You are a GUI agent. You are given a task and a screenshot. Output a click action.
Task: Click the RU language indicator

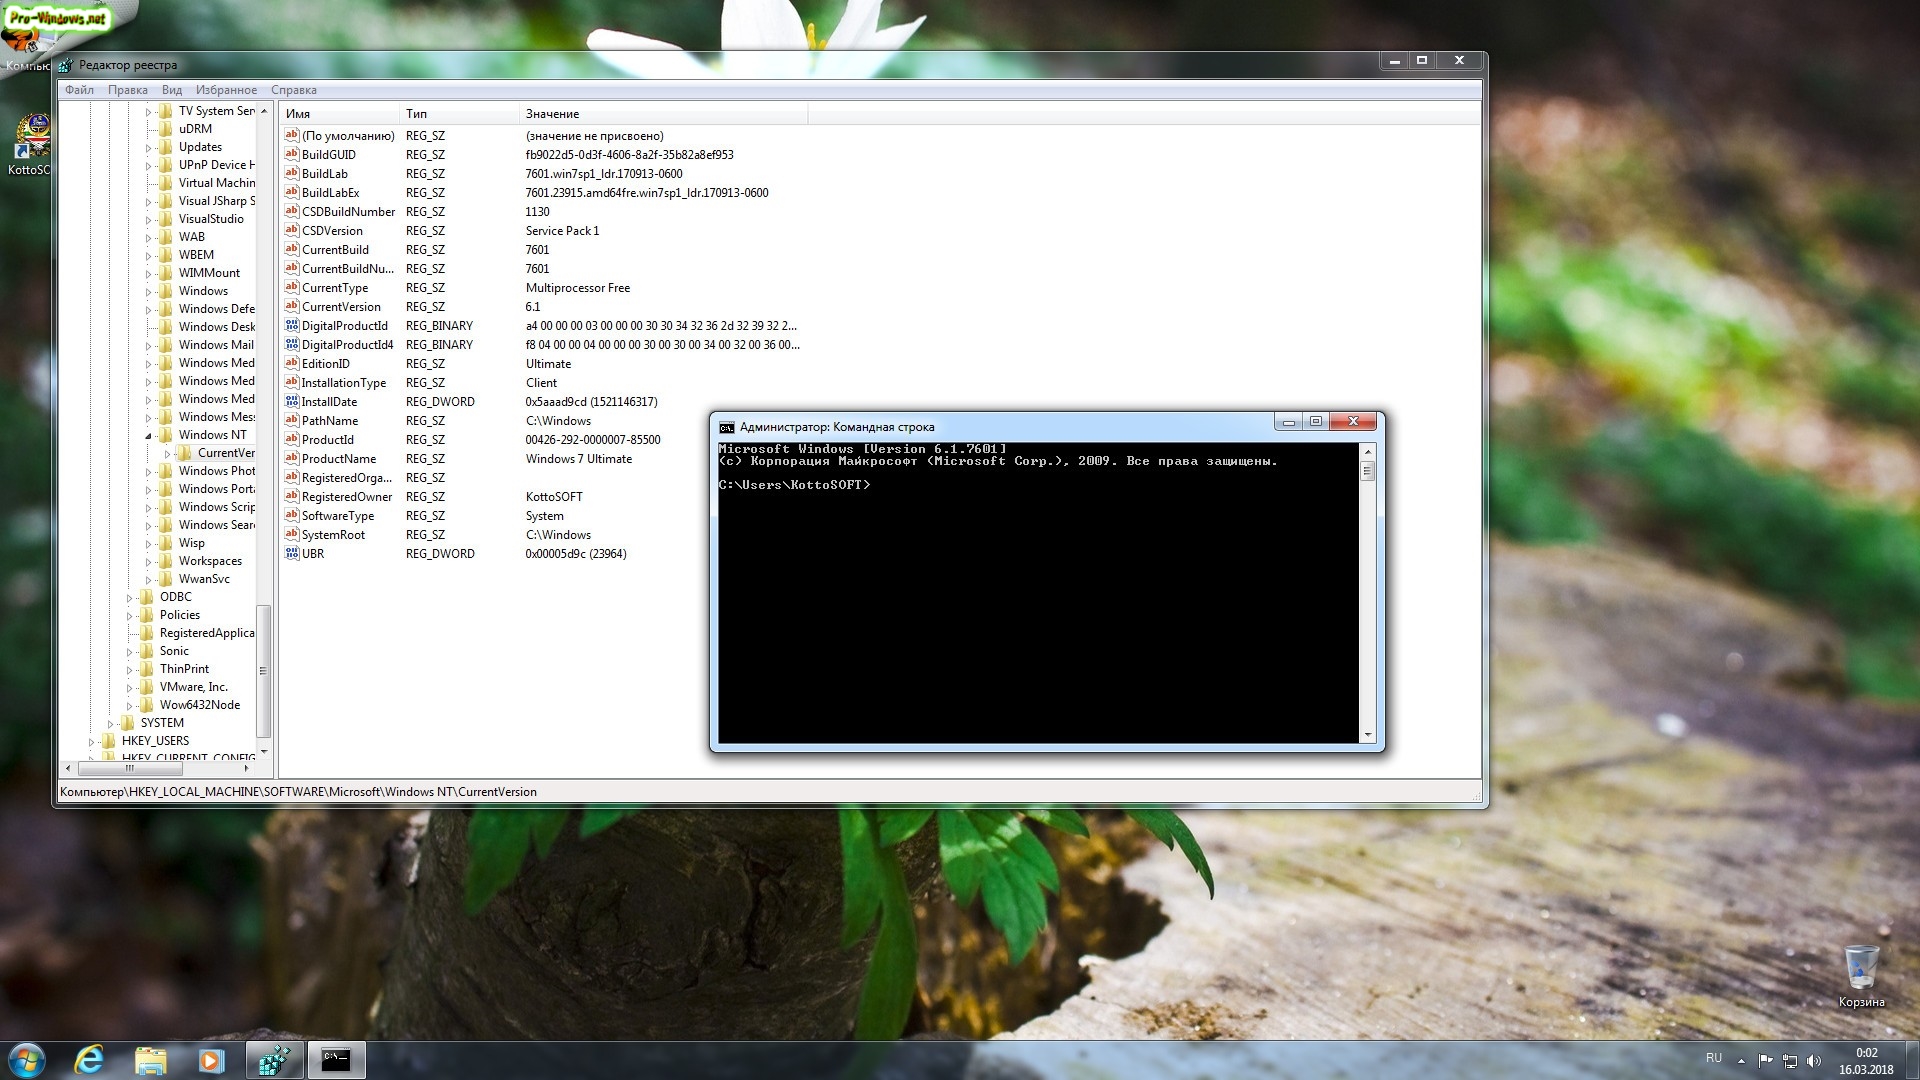(1713, 1058)
